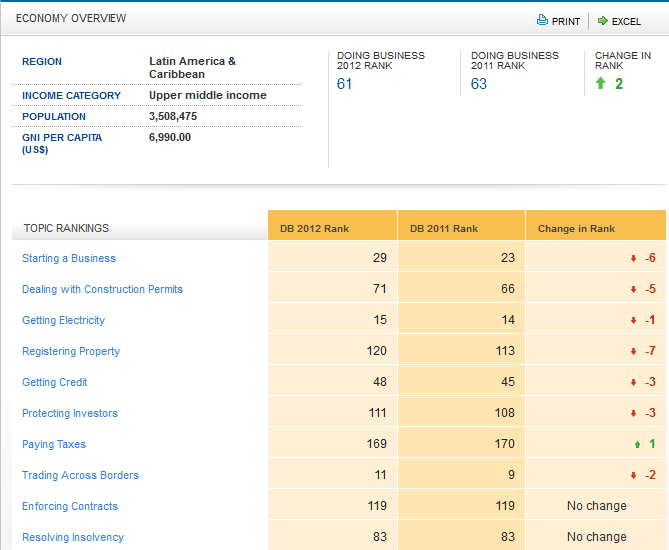Click red down arrow in Starting a Business row
Screen dimensions: 669x550
tap(633, 259)
